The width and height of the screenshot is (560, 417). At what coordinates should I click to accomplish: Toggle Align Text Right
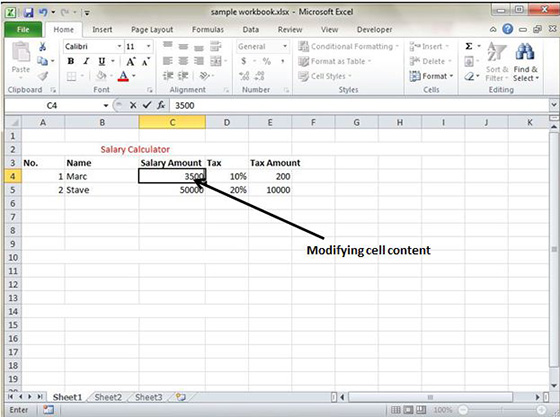coord(199,61)
